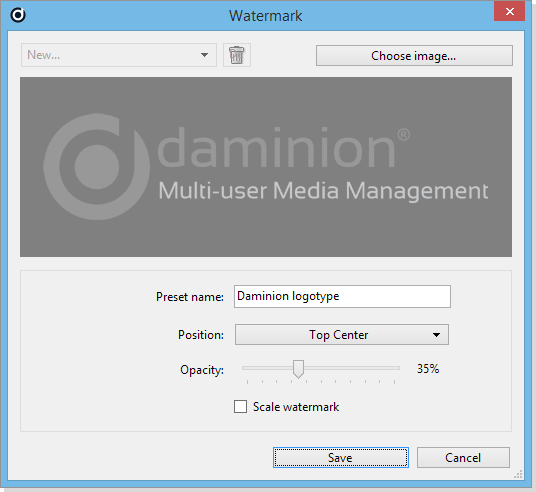Cancel the watermark dialog
Image resolution: width=536 pixels, height=492 pixels.
463,457
